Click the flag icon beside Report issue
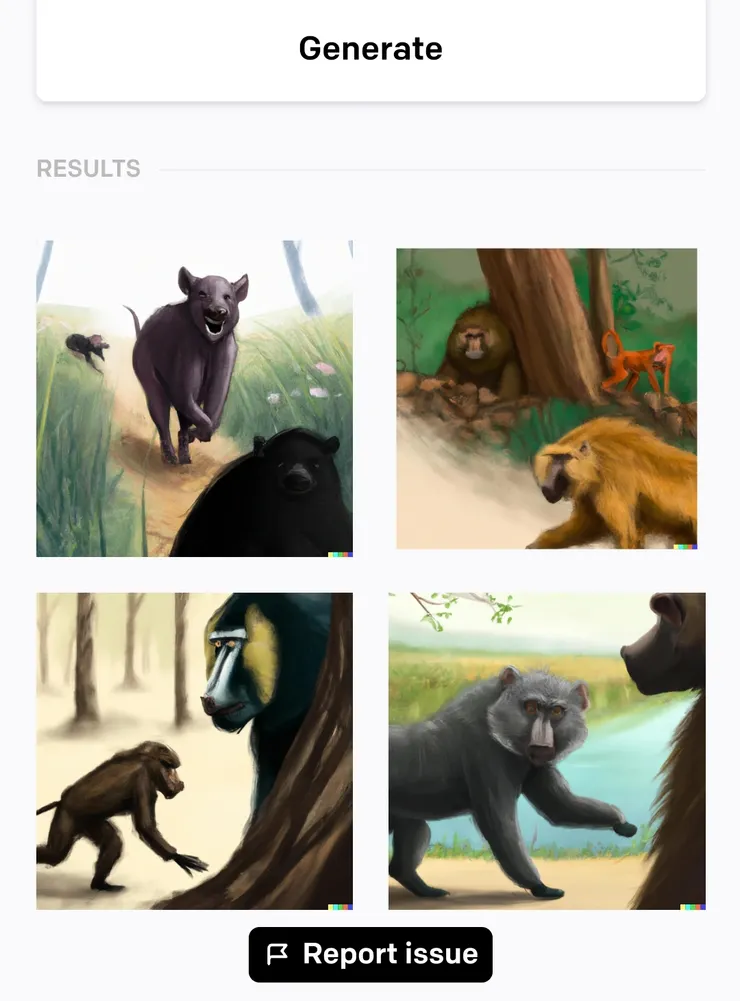This screenshot has width=740, height=1001. [x=277, y=954]
